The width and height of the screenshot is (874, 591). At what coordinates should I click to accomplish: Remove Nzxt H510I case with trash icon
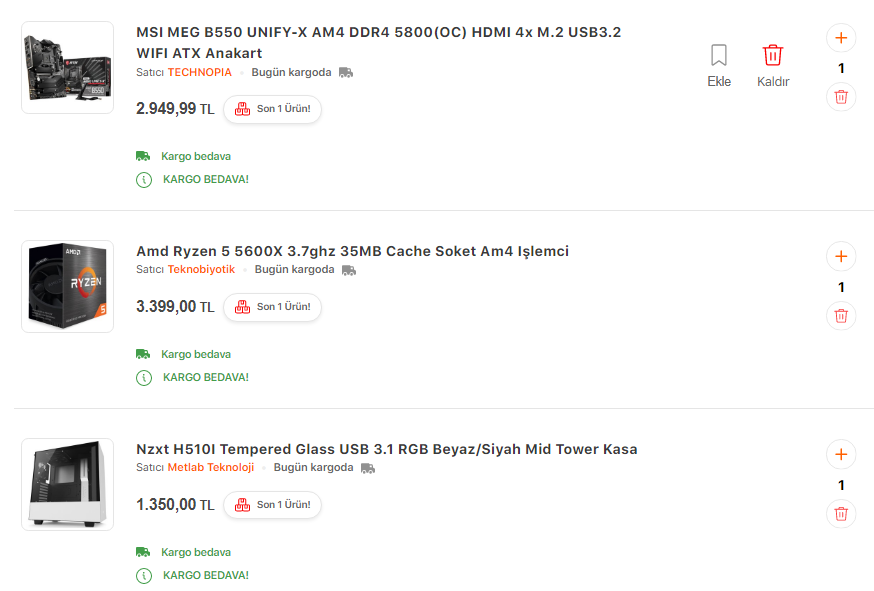click(841, 513)
